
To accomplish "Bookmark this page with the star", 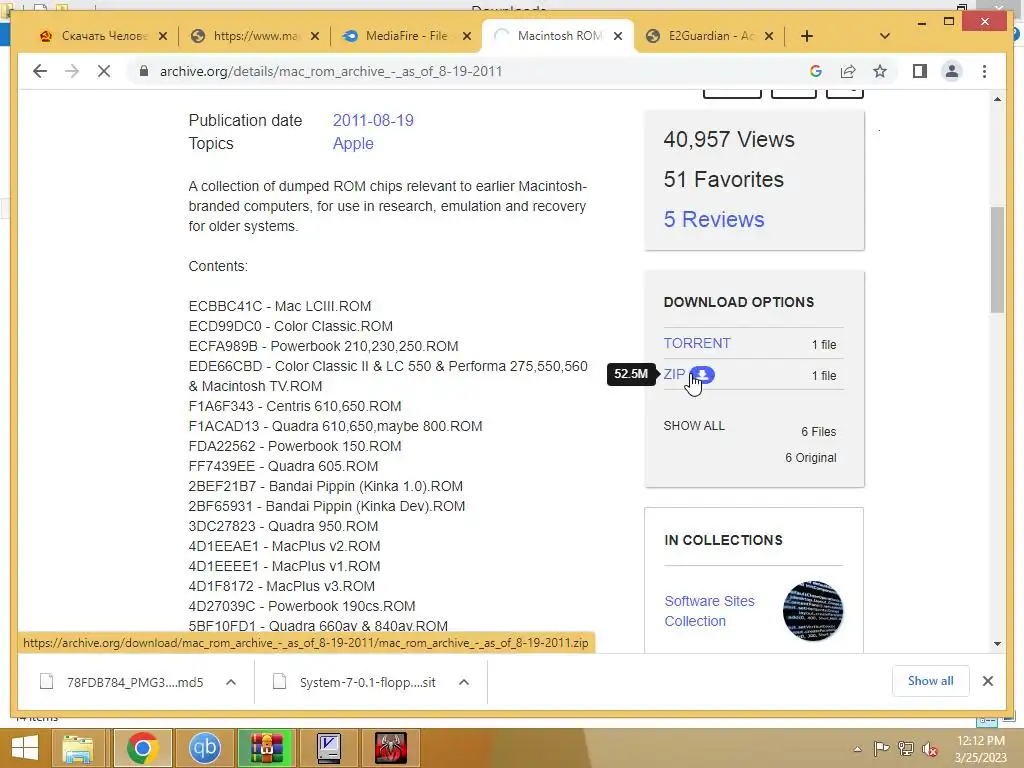I will point(880,71).
